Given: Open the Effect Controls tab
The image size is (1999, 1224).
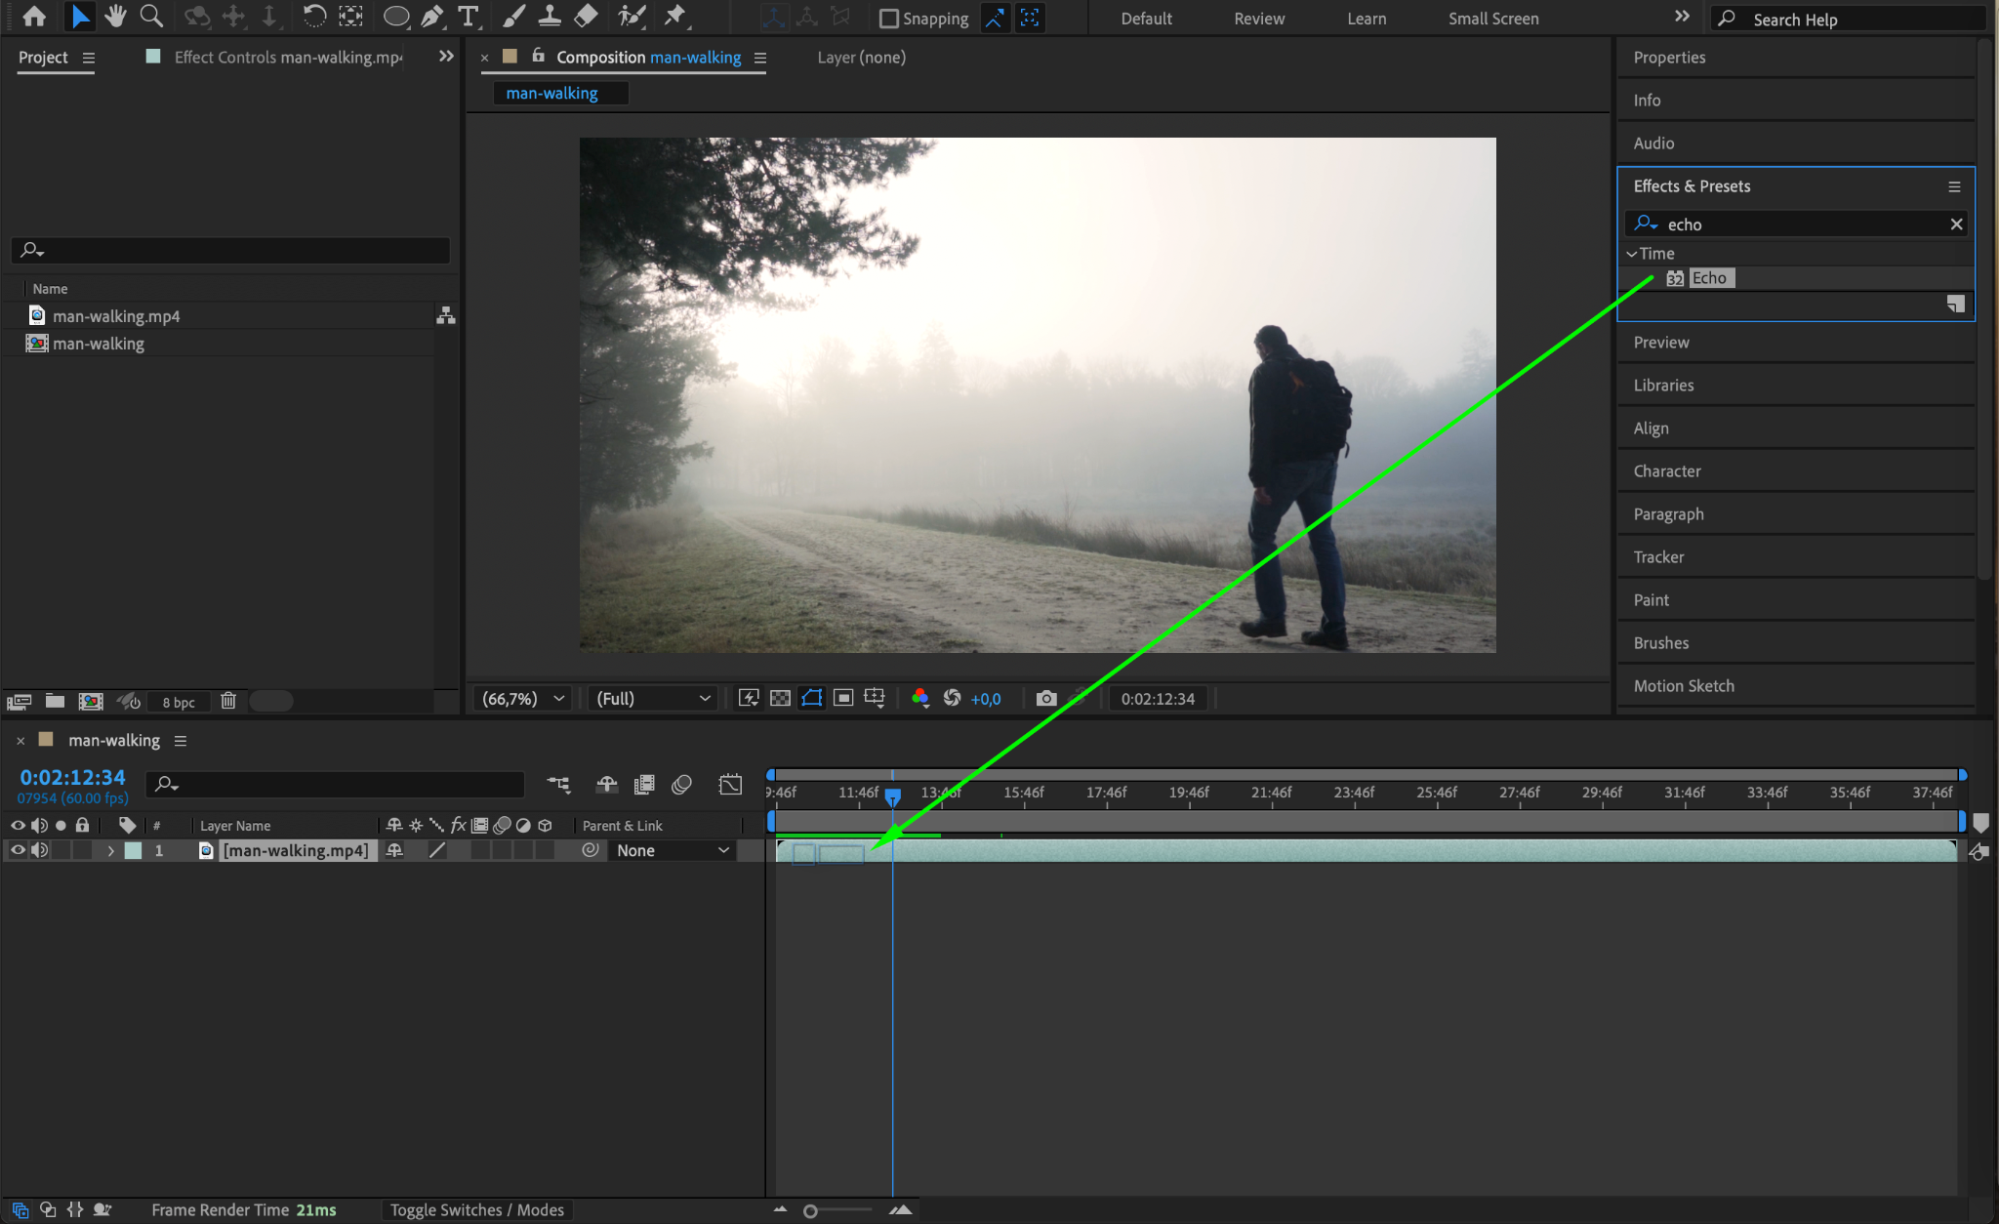Looking at the screenshot, I should pyautogui.click(x=287, y=57).
